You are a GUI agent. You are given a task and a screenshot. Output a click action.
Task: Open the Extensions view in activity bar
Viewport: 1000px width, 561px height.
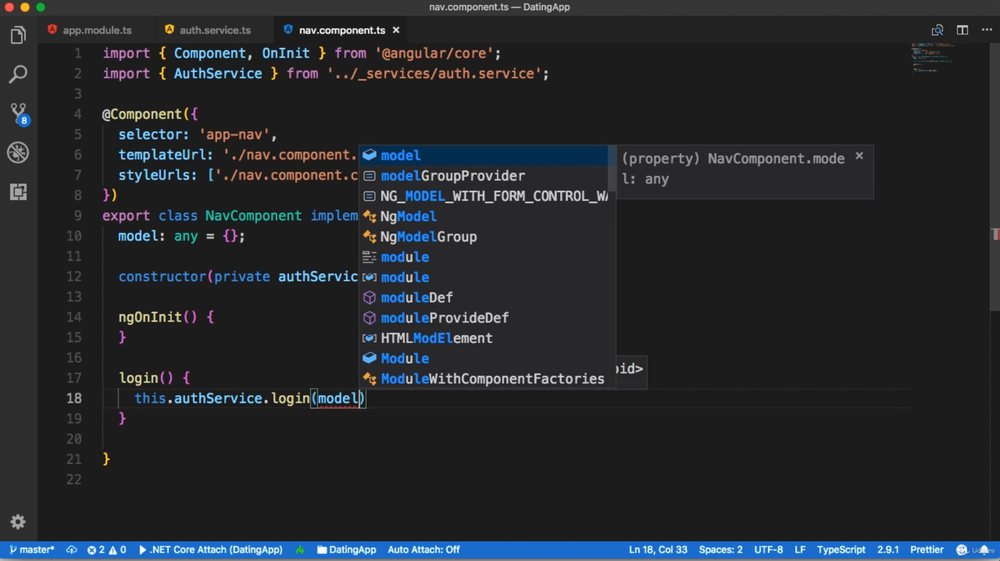coord(18,191)
